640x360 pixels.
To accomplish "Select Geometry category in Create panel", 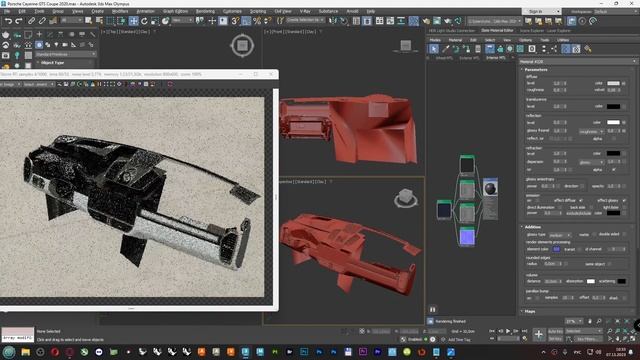I will click(39, 44).
